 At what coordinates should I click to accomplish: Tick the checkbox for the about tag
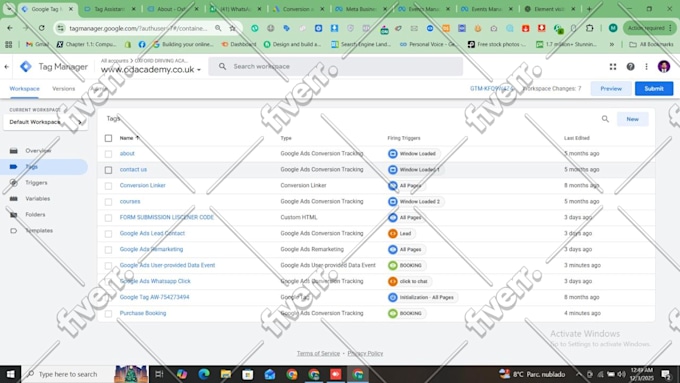pyautogui.click(x=108, y=154)
